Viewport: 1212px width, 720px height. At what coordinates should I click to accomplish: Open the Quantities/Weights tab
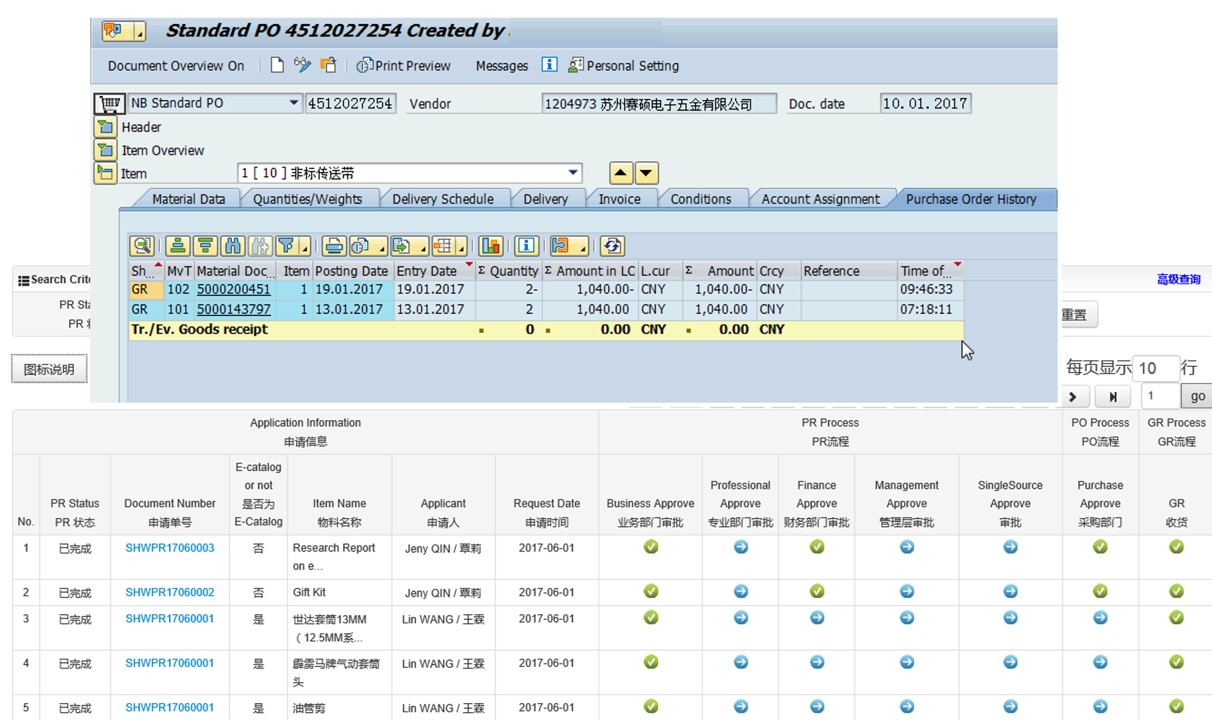pos(307,199)
